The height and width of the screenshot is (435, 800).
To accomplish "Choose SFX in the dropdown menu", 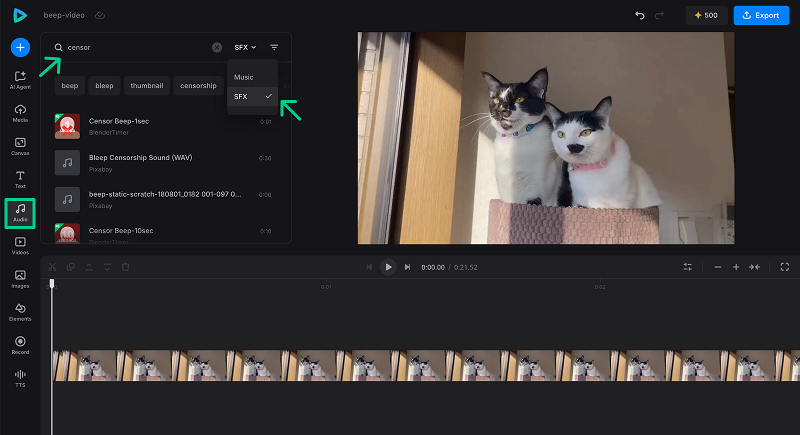I will (253, 96).
